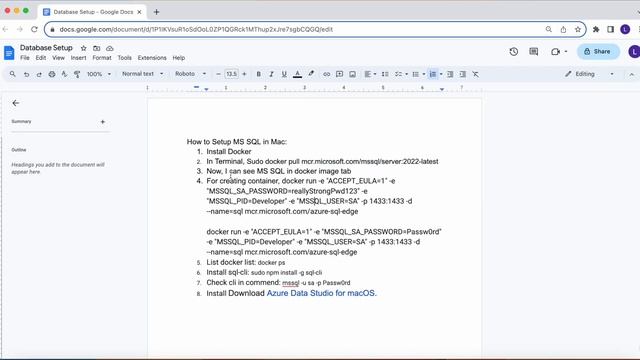Add a comment from toolbar
Viewport: 640px width, 360px height.
[x=339, y=74]
